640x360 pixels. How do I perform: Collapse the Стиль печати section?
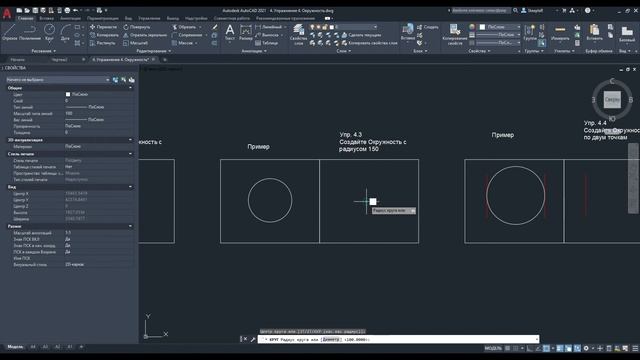click(131, 154)
